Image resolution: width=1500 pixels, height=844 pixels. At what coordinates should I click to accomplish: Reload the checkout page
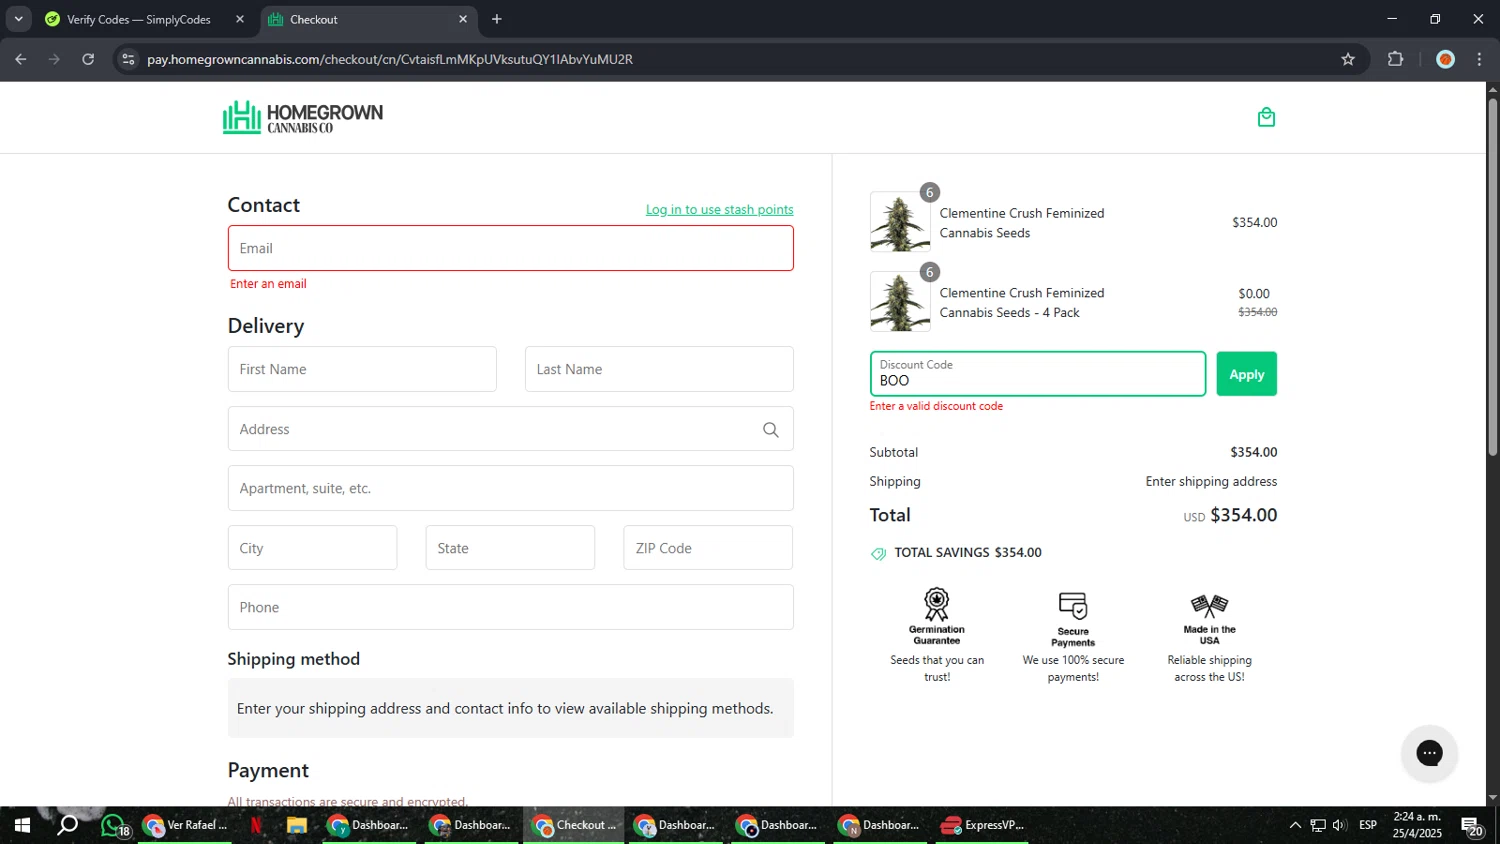tap(88, 59)
